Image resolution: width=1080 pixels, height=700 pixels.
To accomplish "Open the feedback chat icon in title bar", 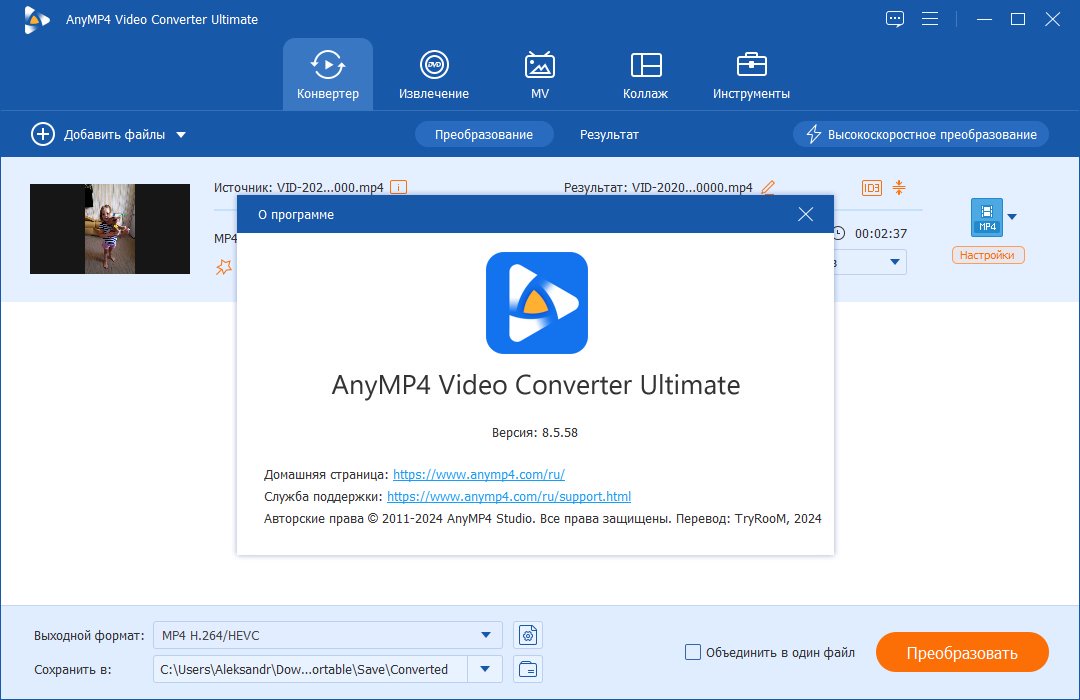I will tap(895, 19).
